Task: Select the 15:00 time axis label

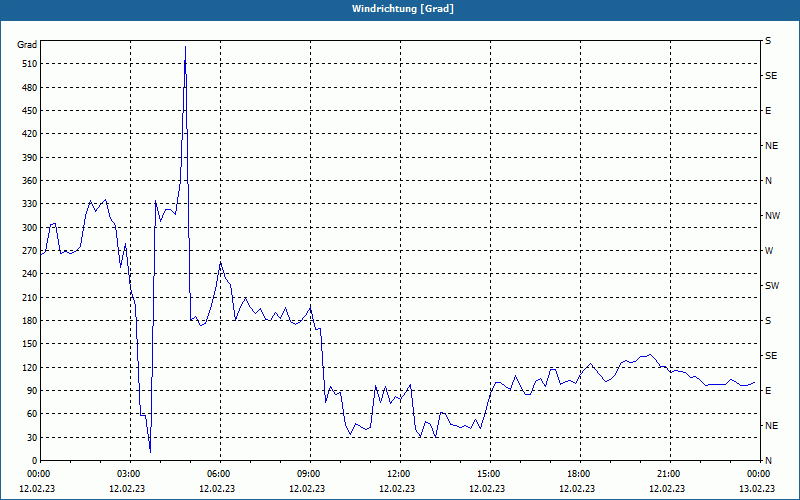Action: 487,474
